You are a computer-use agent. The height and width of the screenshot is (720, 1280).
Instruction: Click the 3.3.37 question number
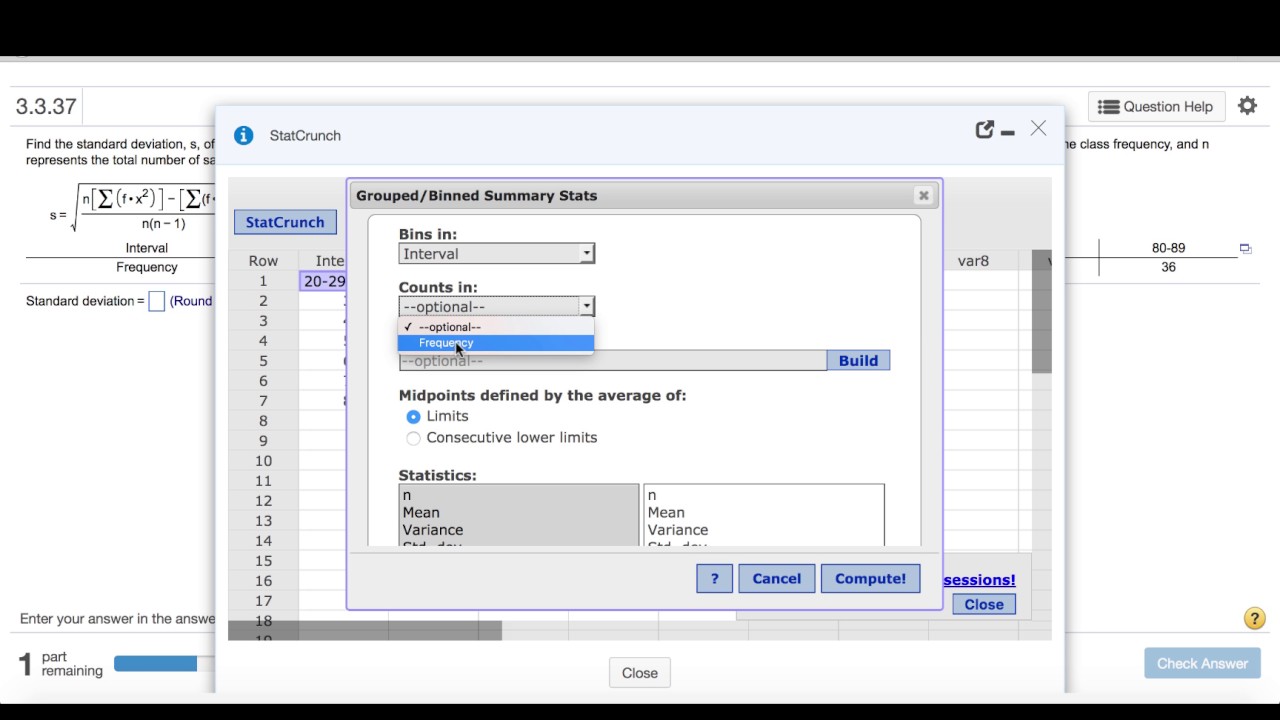point(46,106)
